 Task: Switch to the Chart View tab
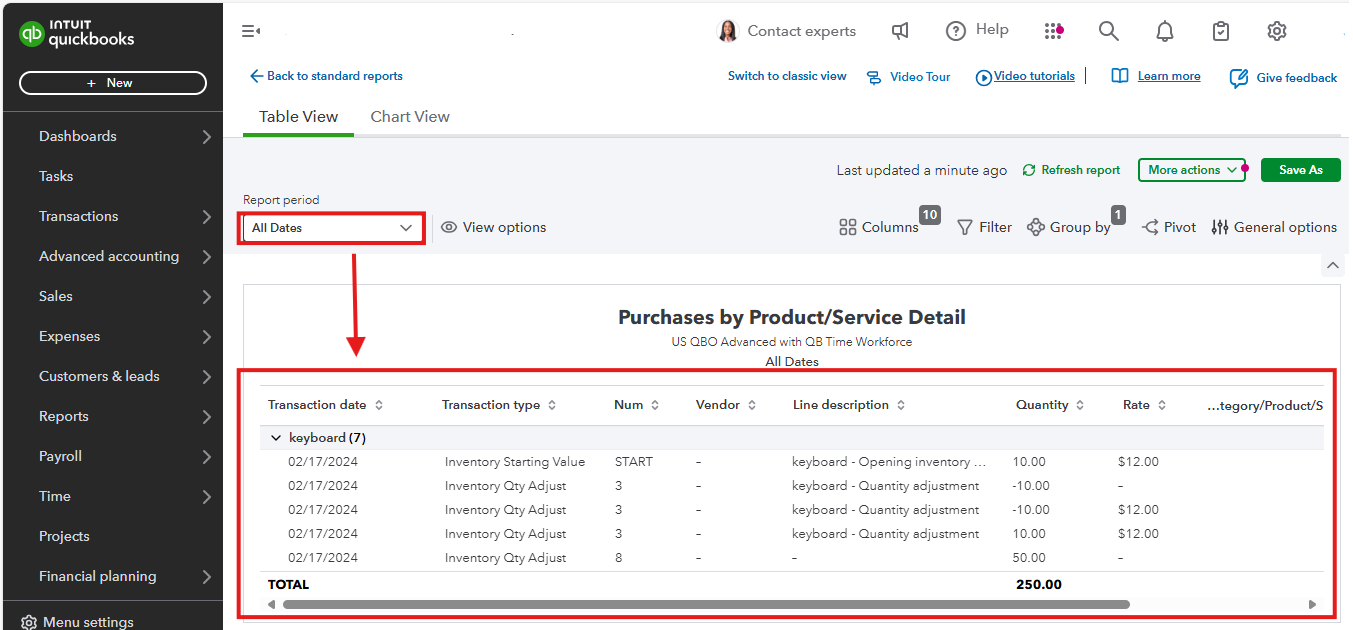410,117
